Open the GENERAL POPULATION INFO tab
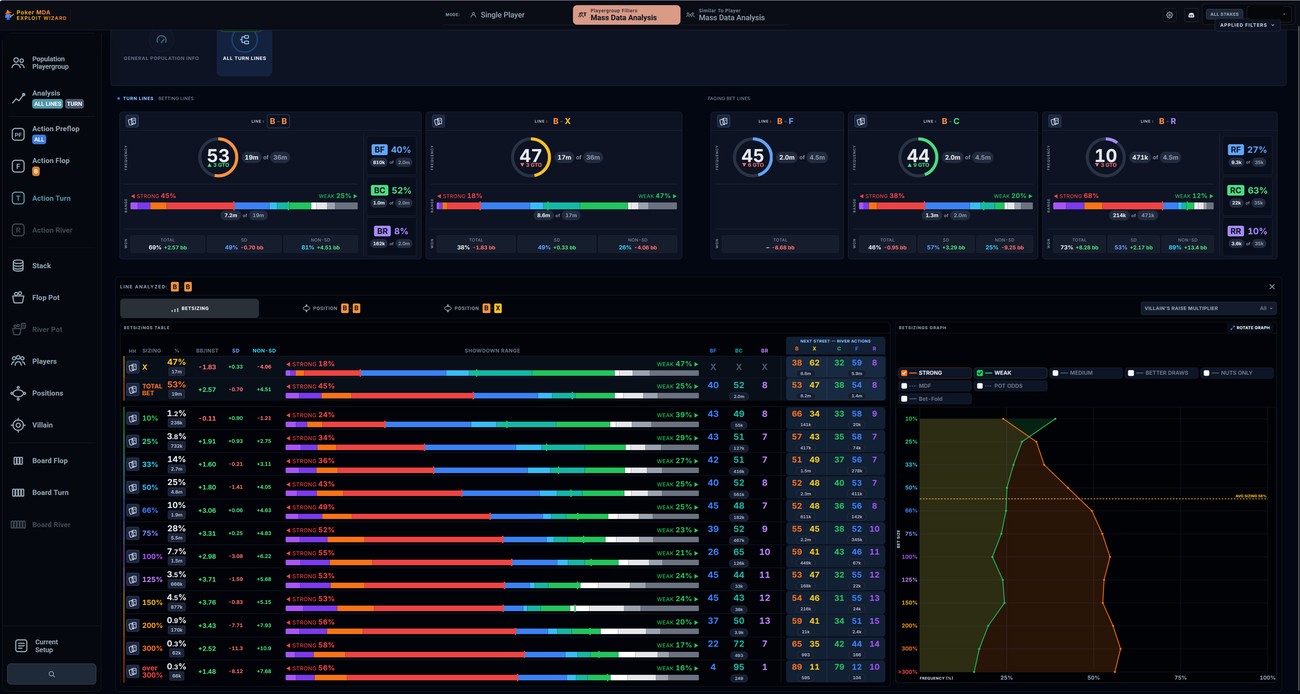 pyautogui.click(x=161, y=48)
